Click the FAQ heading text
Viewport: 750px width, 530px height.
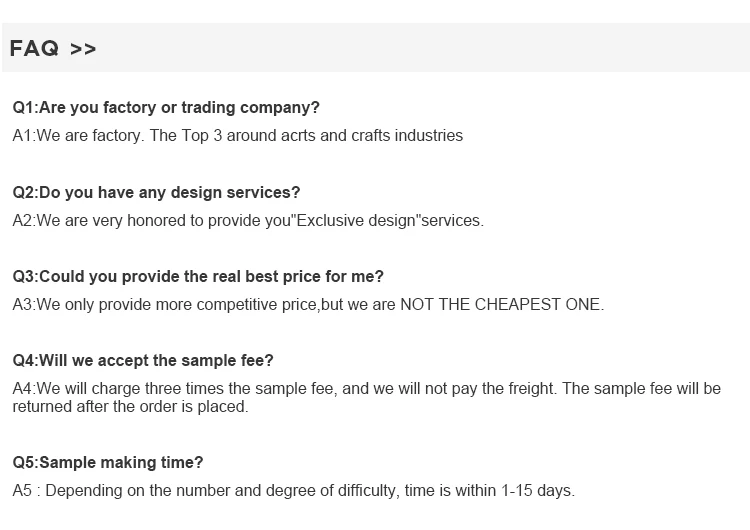click(34, 48)
